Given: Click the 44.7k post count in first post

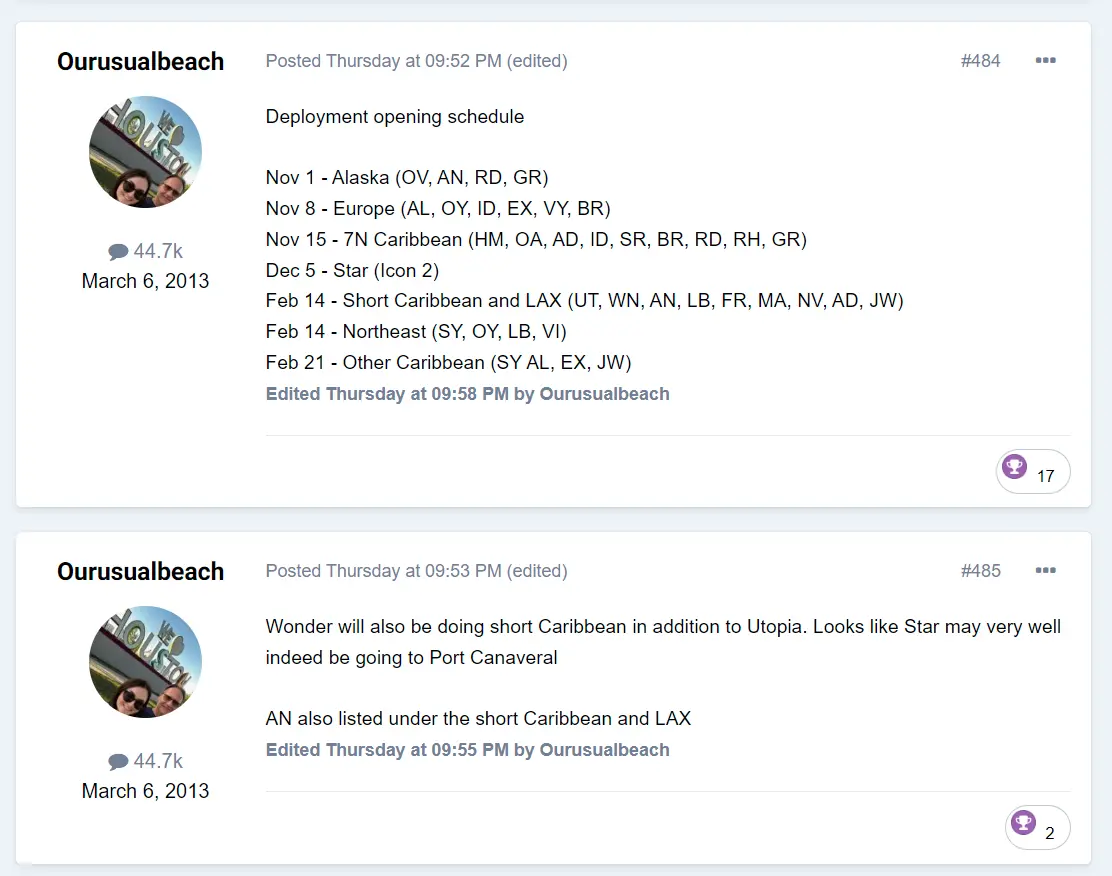Looking at the screenshot, I should tap(158, 251).
